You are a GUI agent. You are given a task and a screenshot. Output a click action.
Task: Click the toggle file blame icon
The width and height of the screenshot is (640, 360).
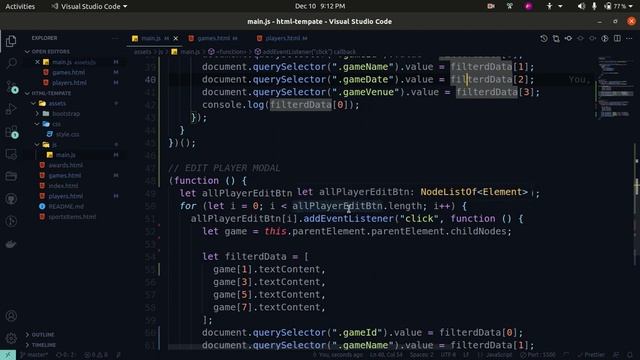(605, 38)
